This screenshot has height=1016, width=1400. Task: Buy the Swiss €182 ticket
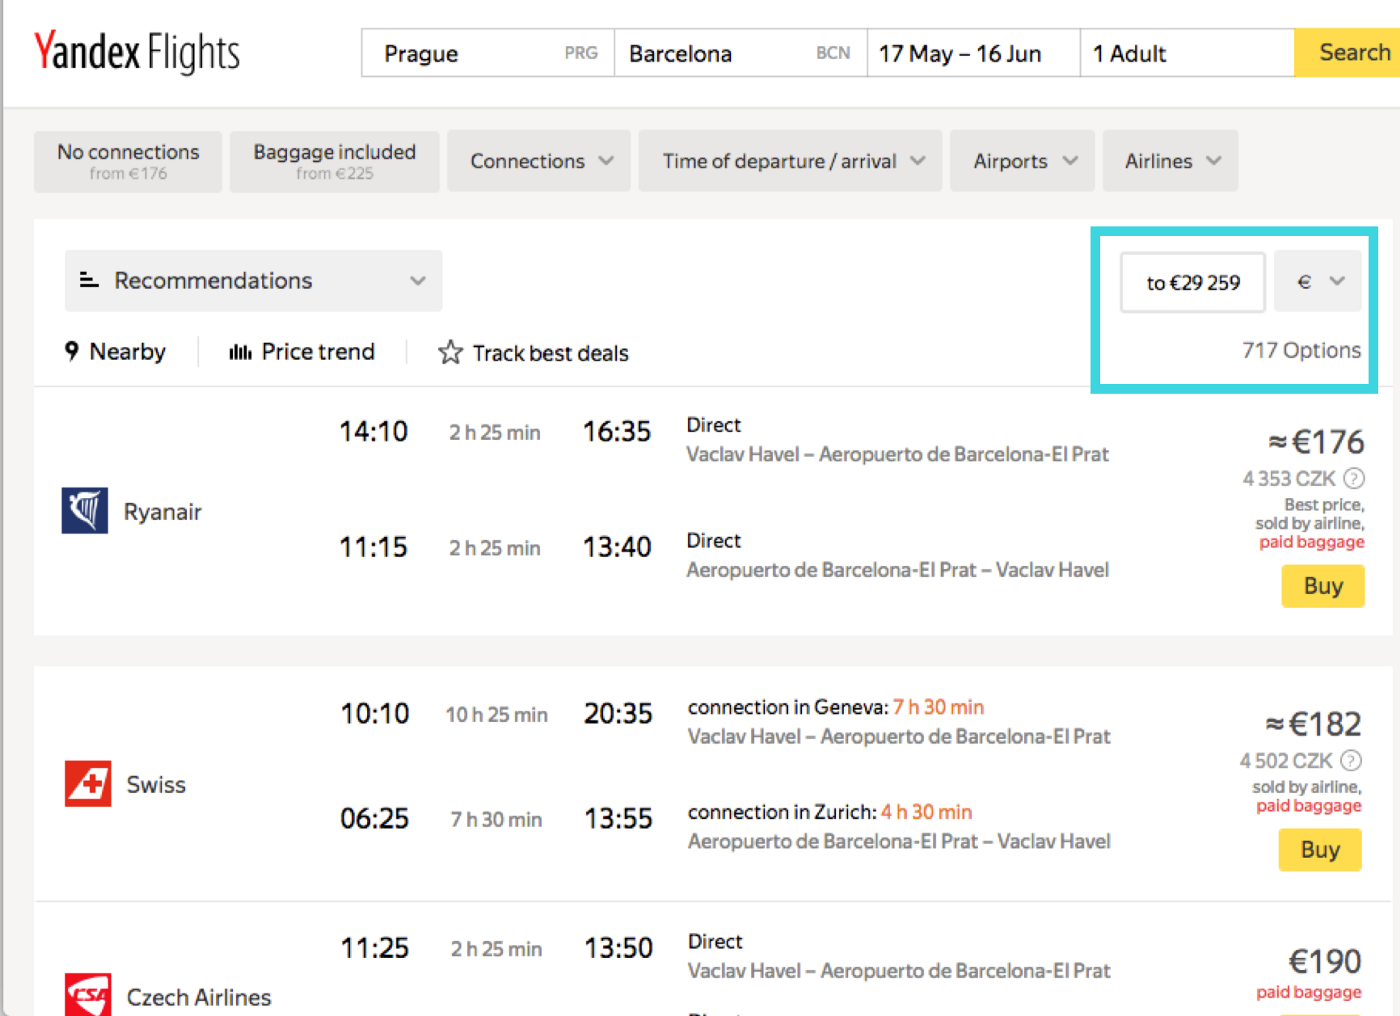1320,850
